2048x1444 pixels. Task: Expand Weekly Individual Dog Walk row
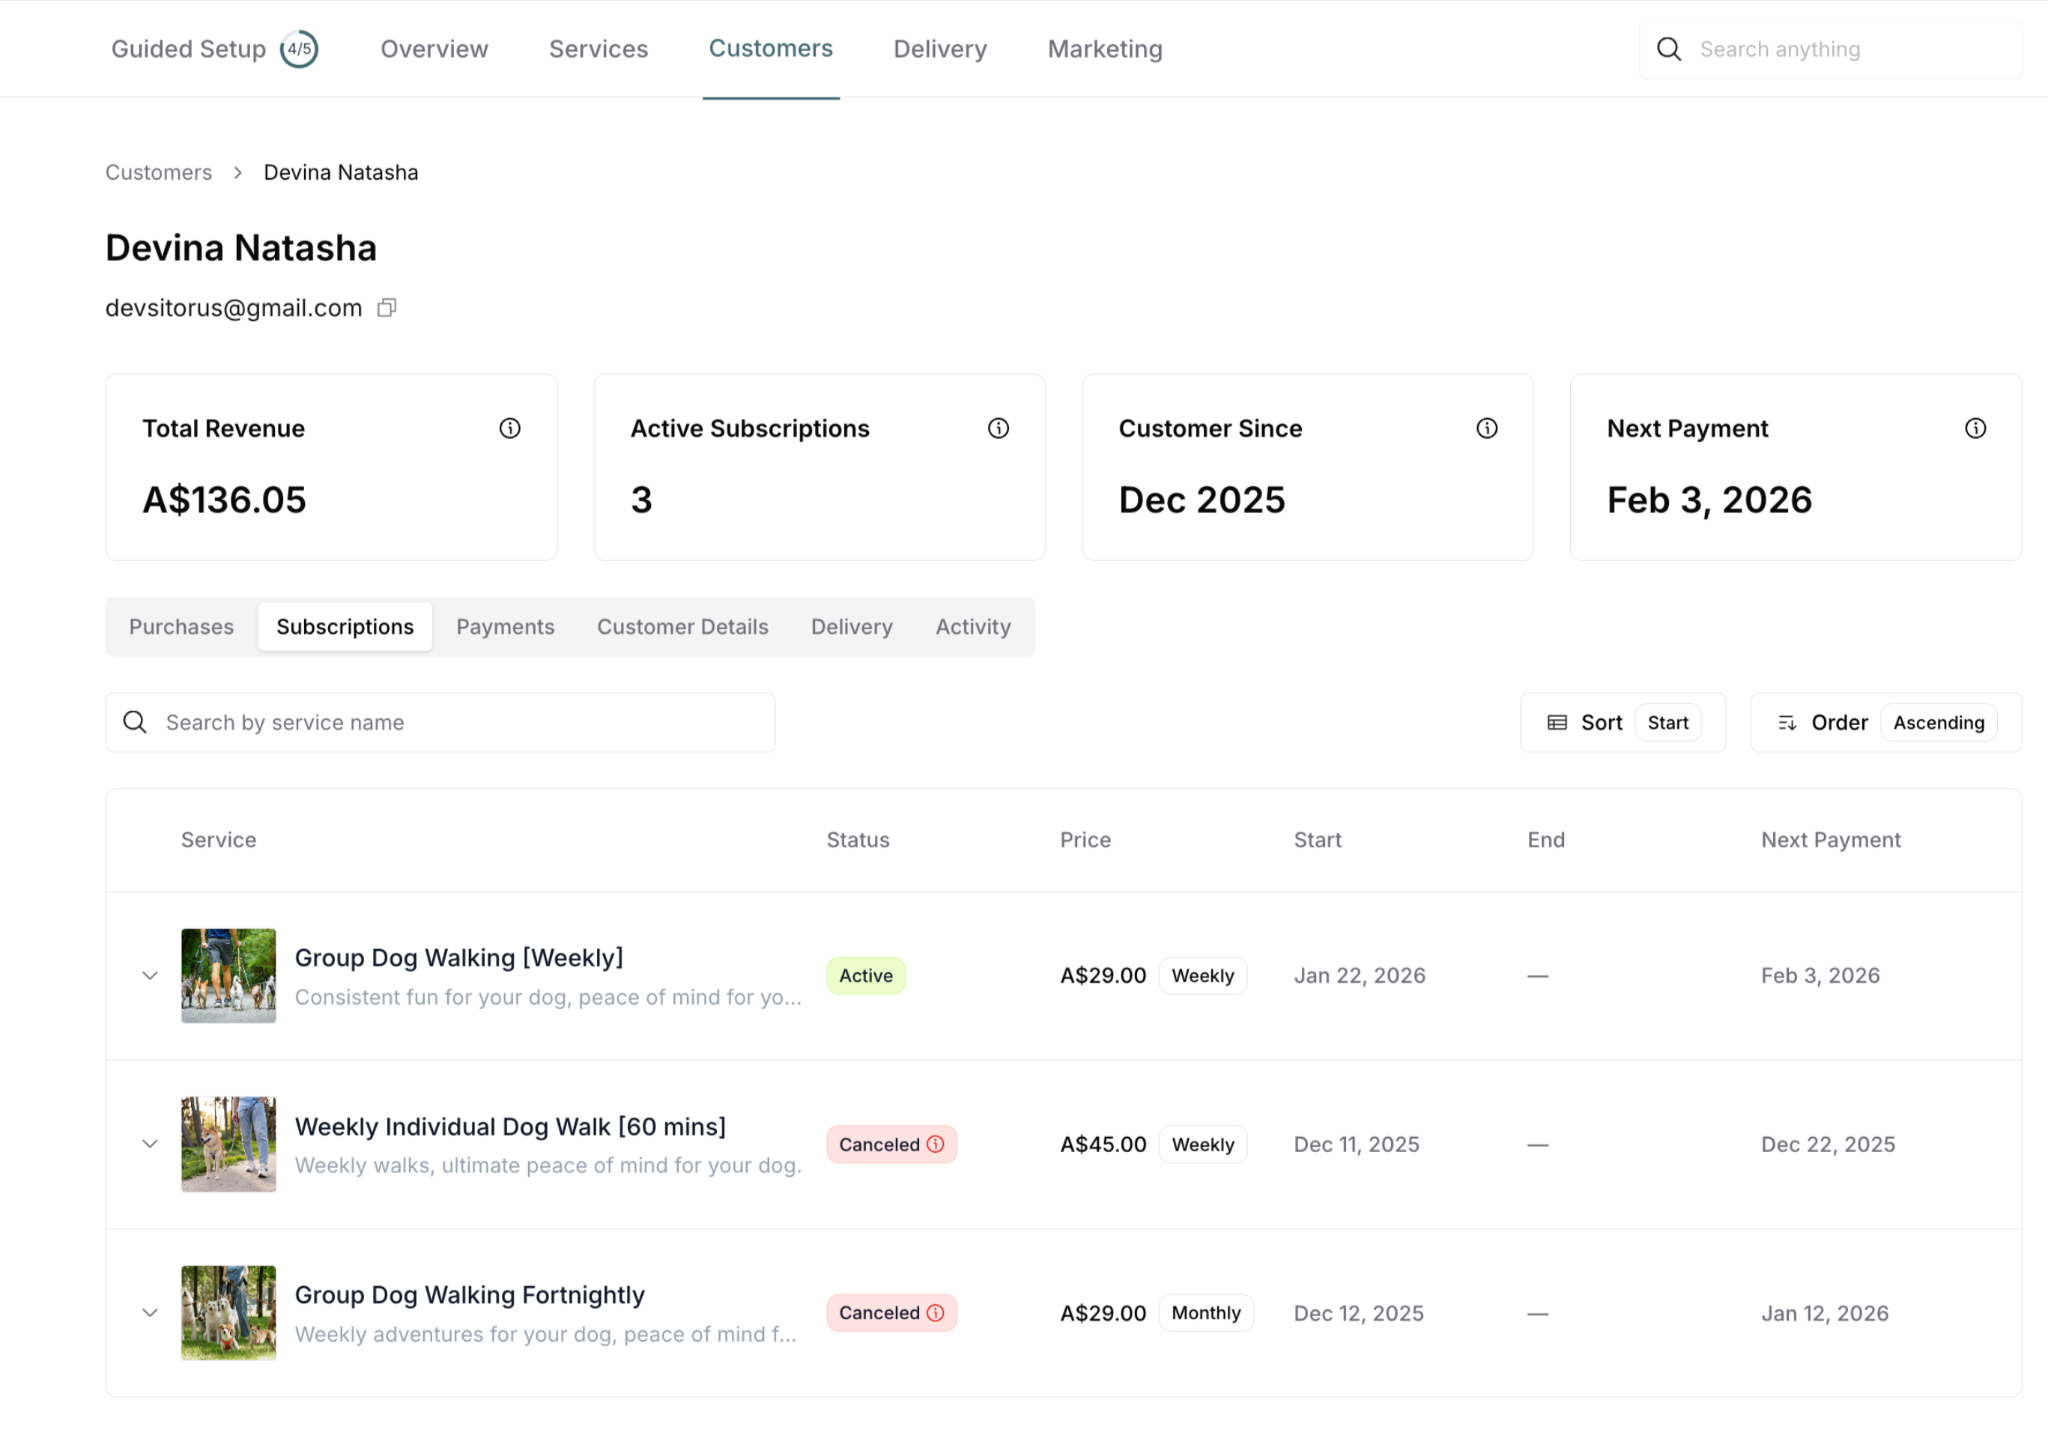pyautogui.click(x=150, y=1144)
